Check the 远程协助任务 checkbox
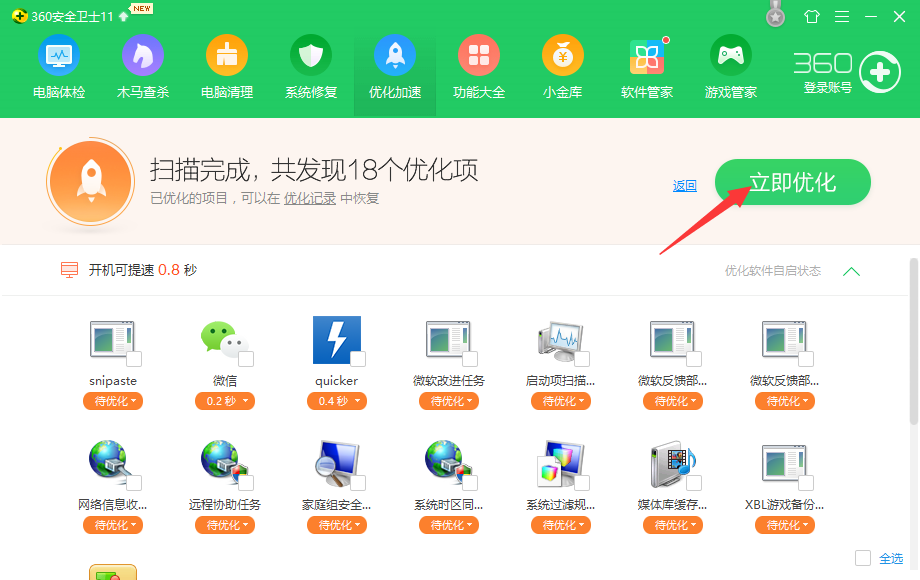920x580 pixels. coord(246,483)
